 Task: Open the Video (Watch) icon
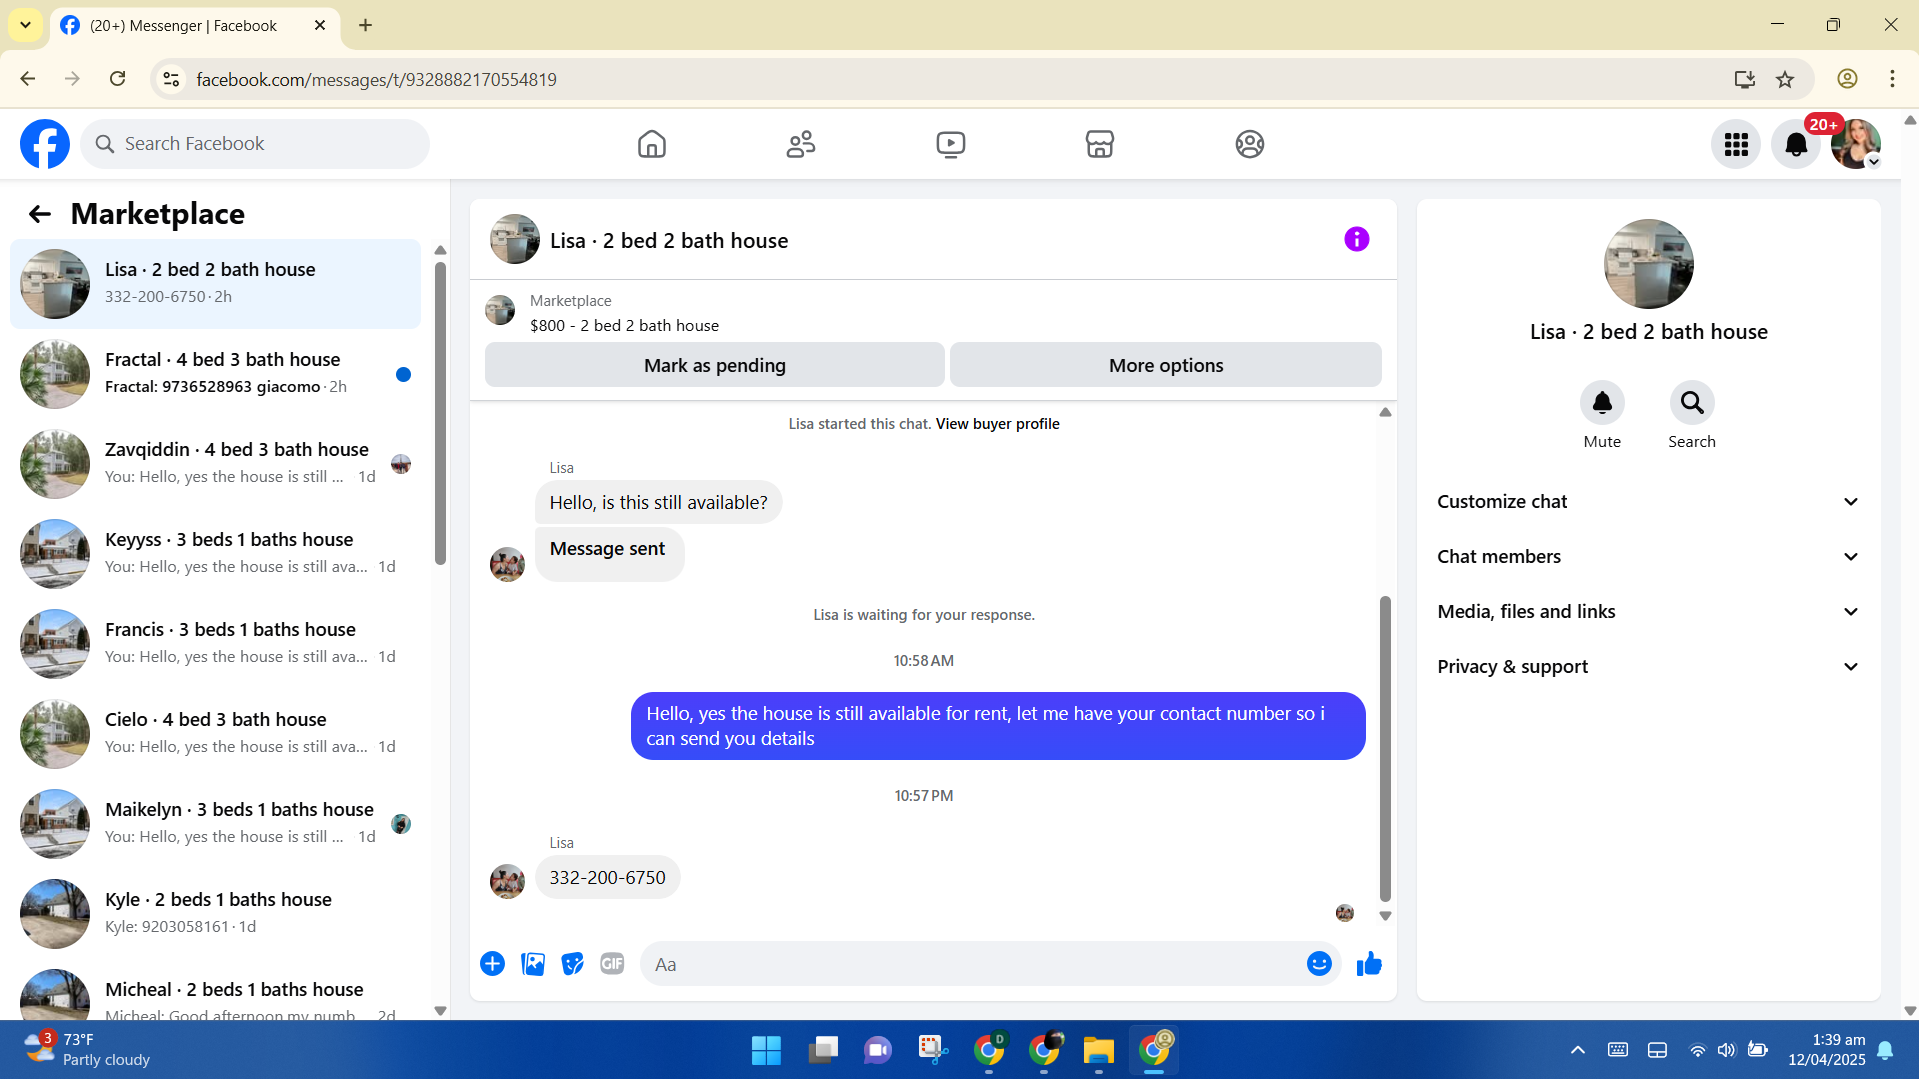coord(950,144)
